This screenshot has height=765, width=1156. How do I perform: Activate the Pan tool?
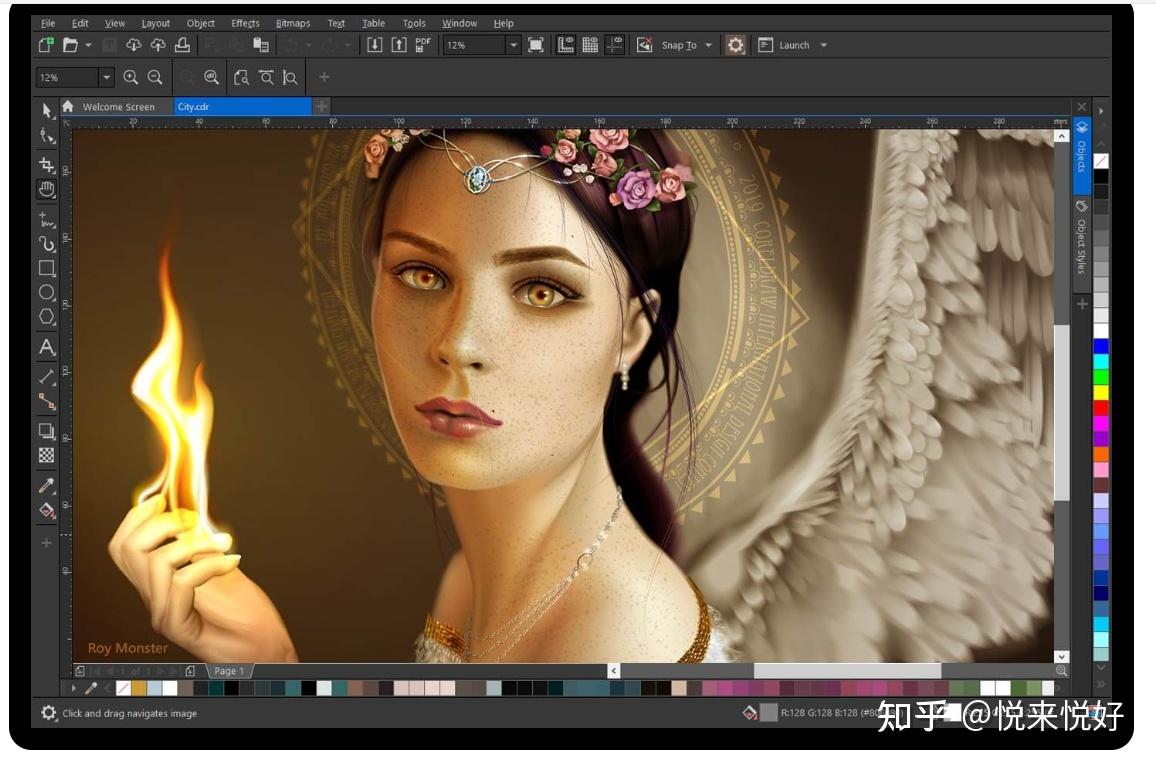pyautogui.click(x=46, y=190)
